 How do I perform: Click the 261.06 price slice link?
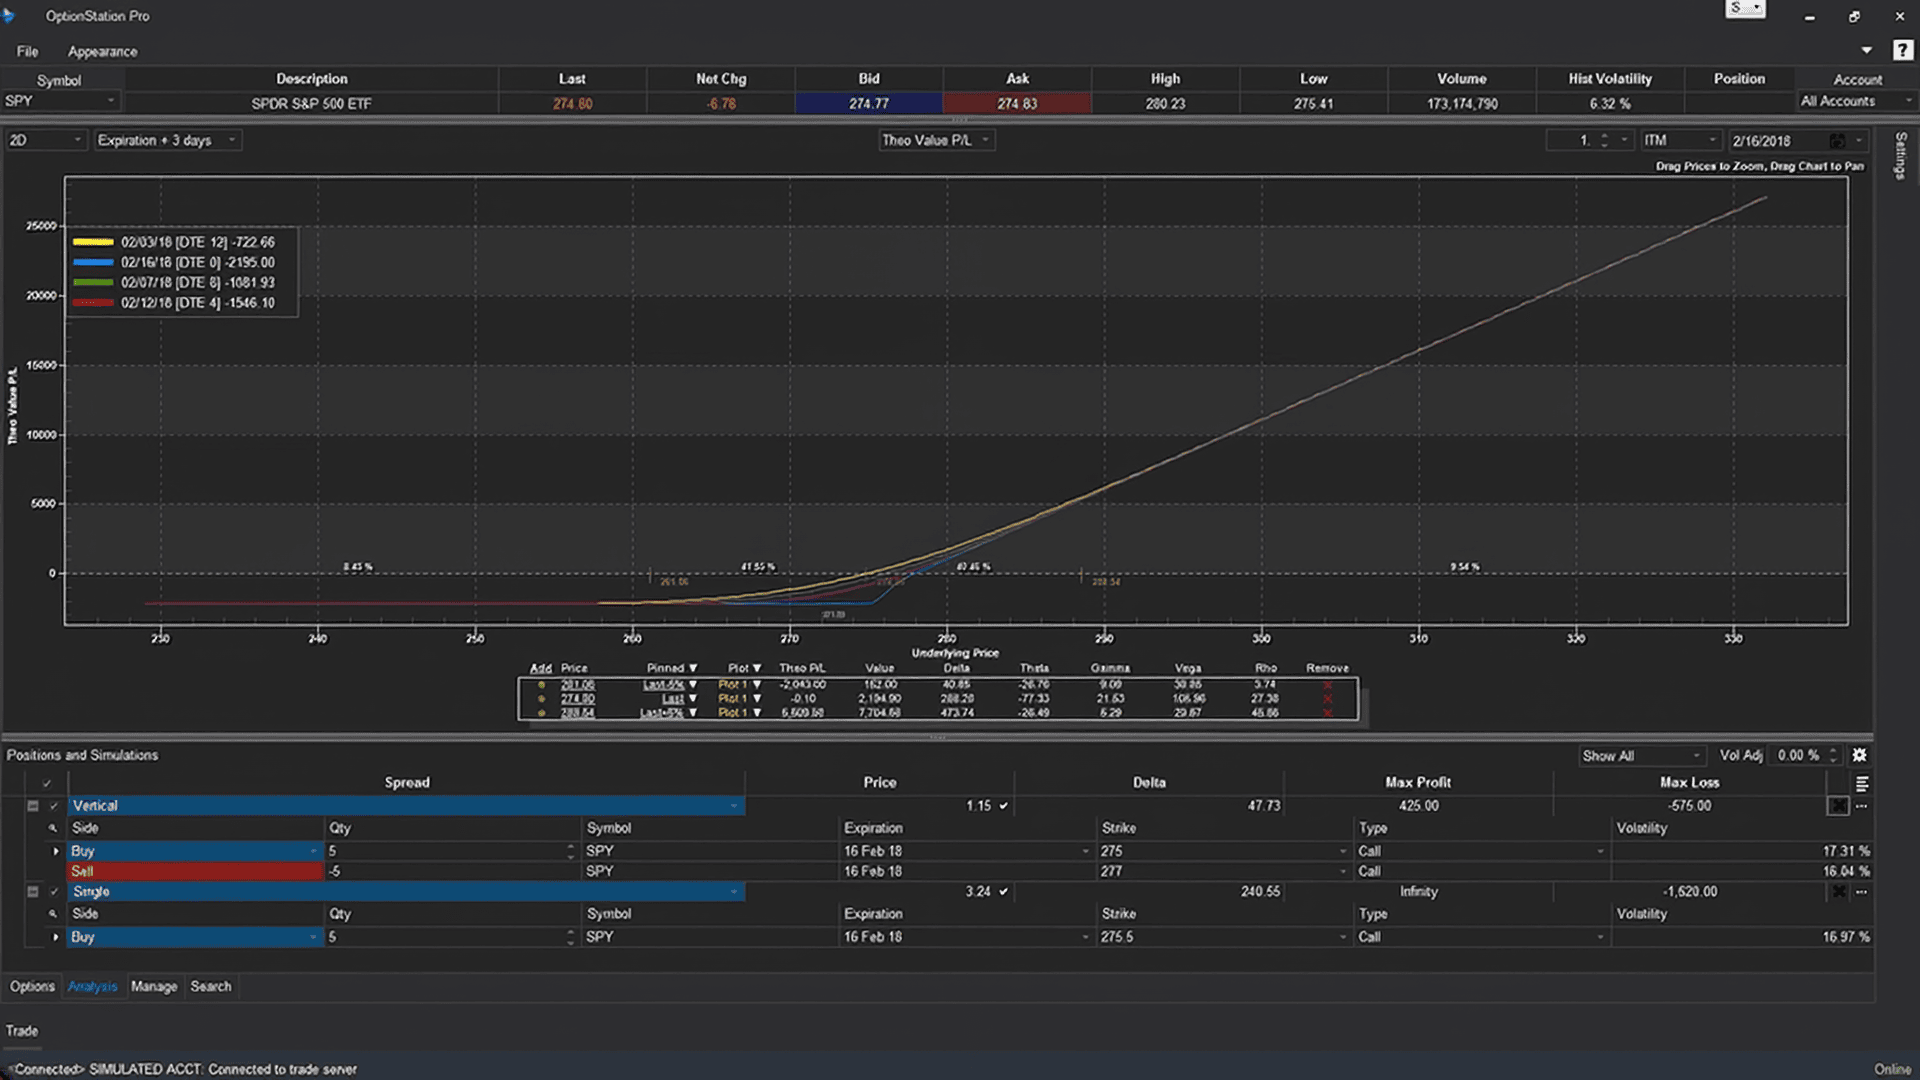tap(577, 685)
